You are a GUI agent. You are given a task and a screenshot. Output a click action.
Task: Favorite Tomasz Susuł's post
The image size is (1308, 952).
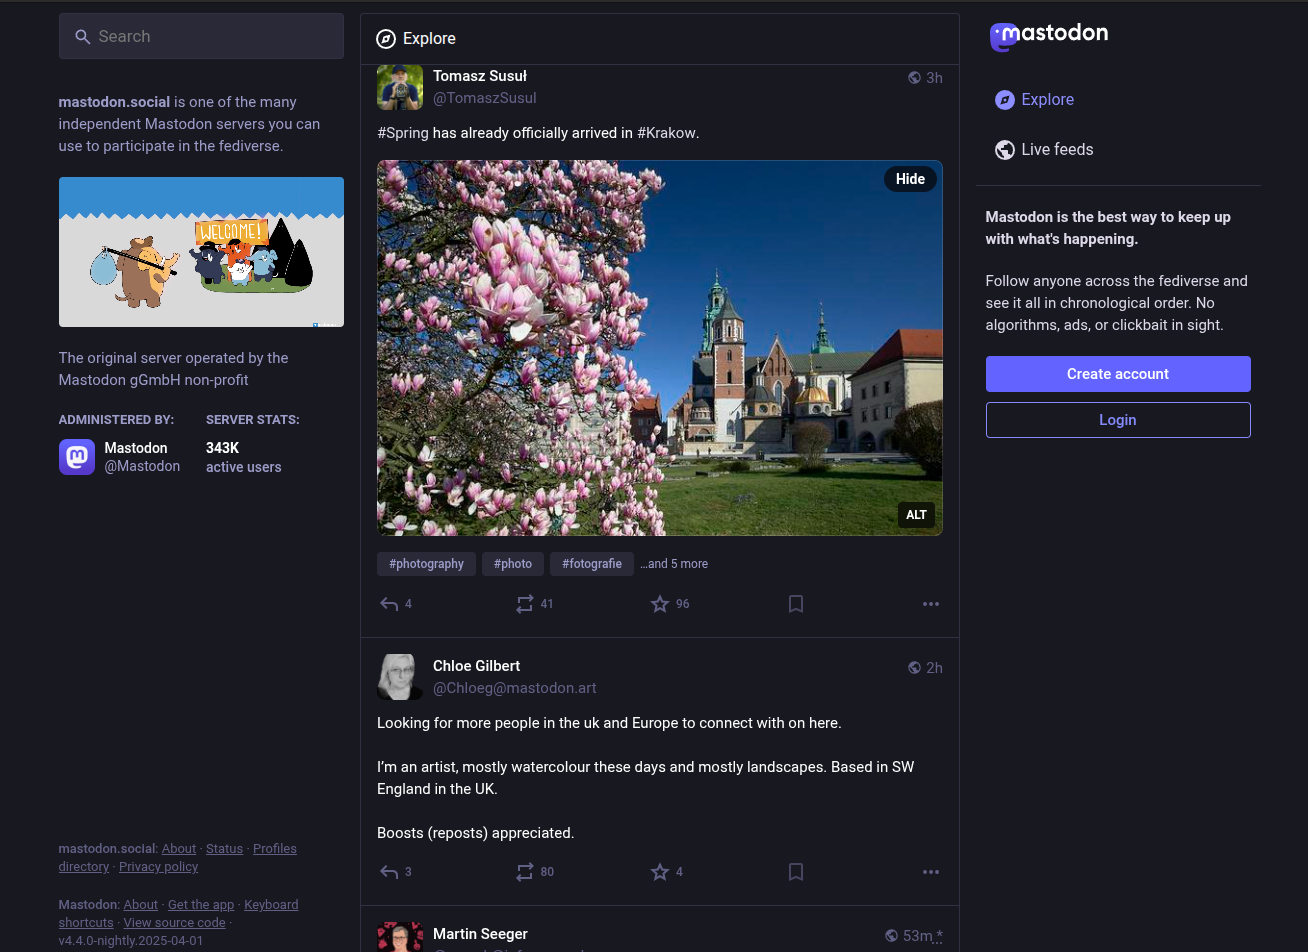[x=660, y=604]
